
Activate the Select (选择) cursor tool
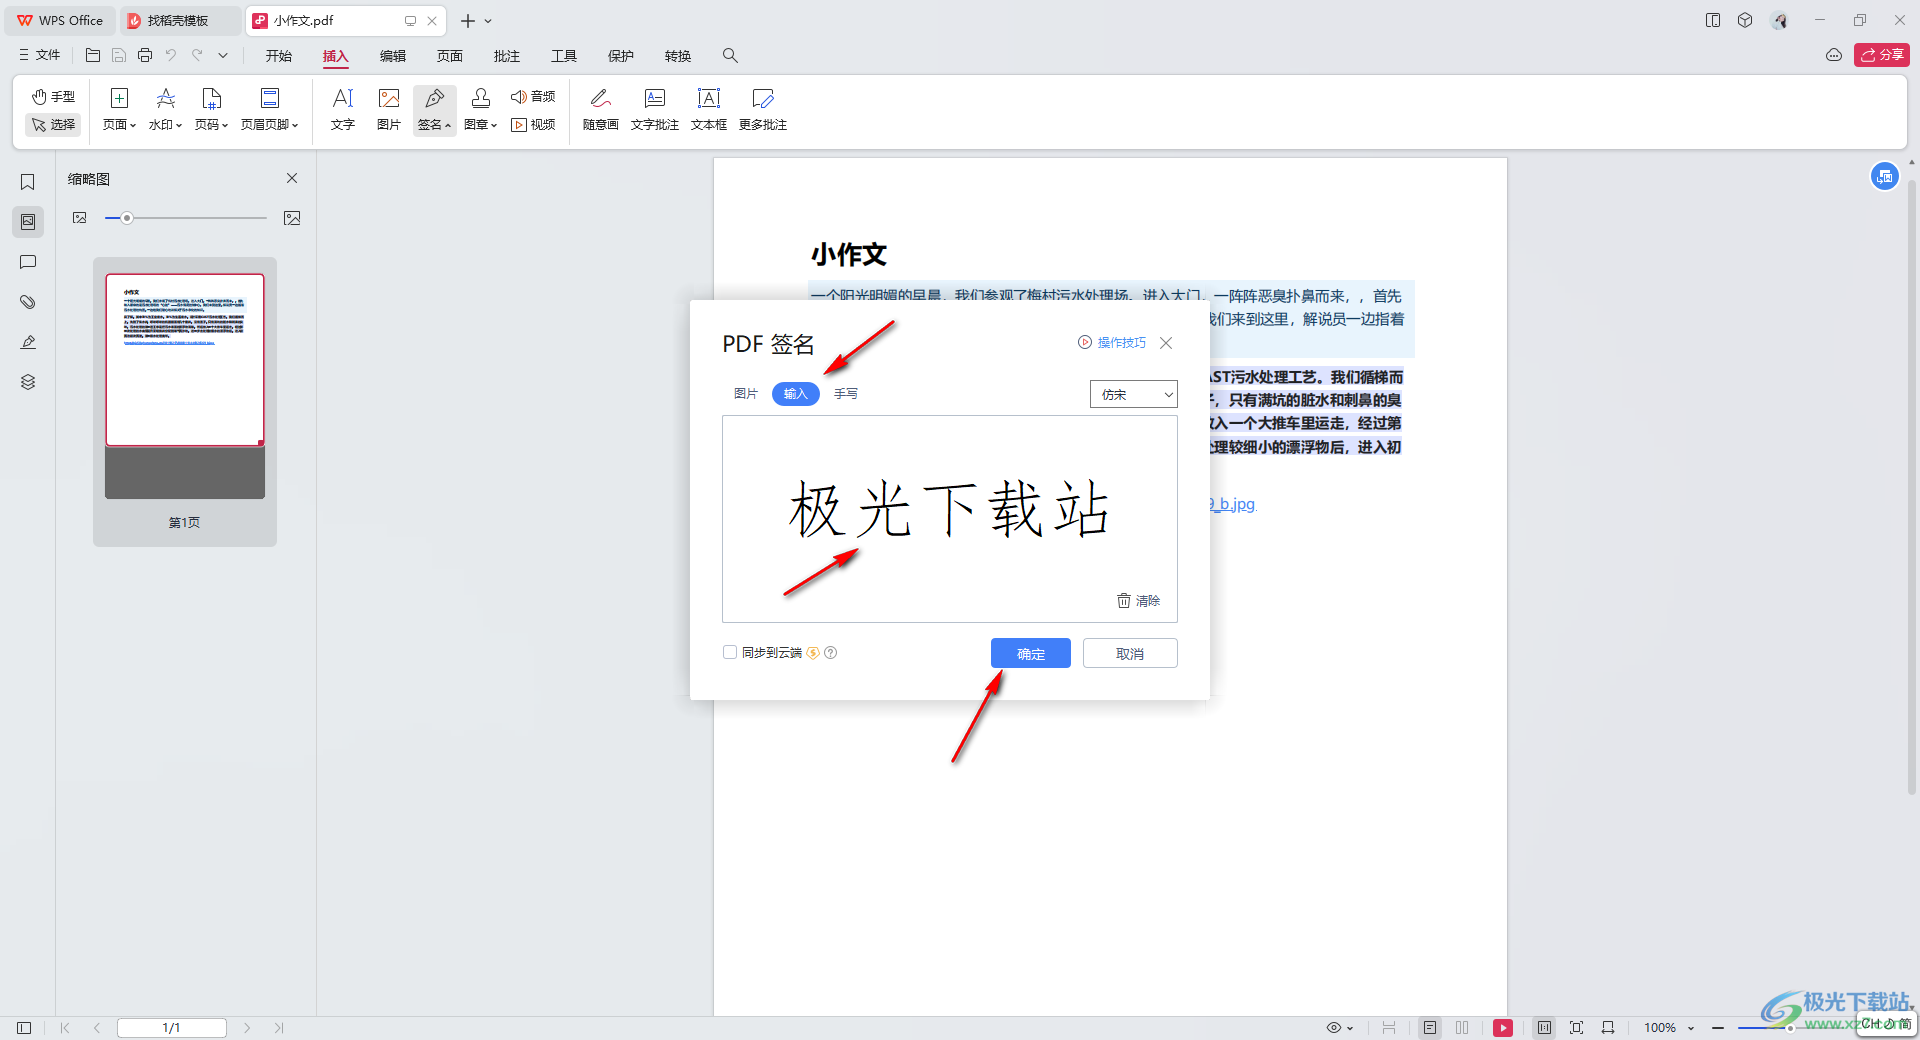53,125
